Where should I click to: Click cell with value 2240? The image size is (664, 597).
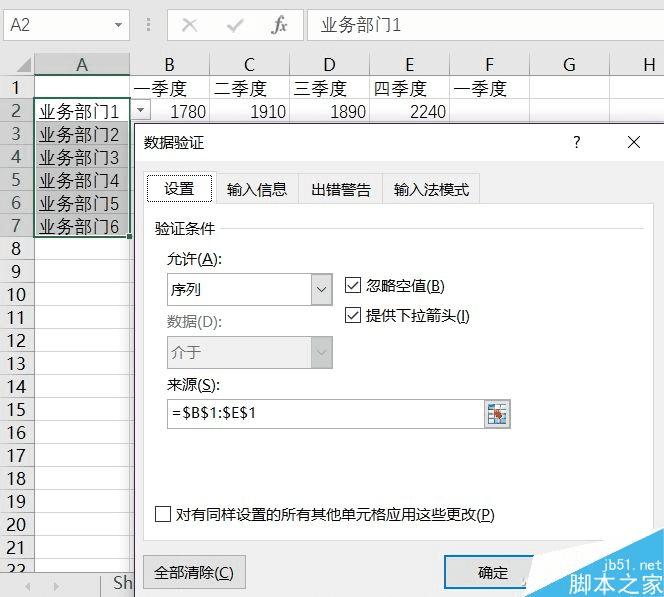point(409,111)
